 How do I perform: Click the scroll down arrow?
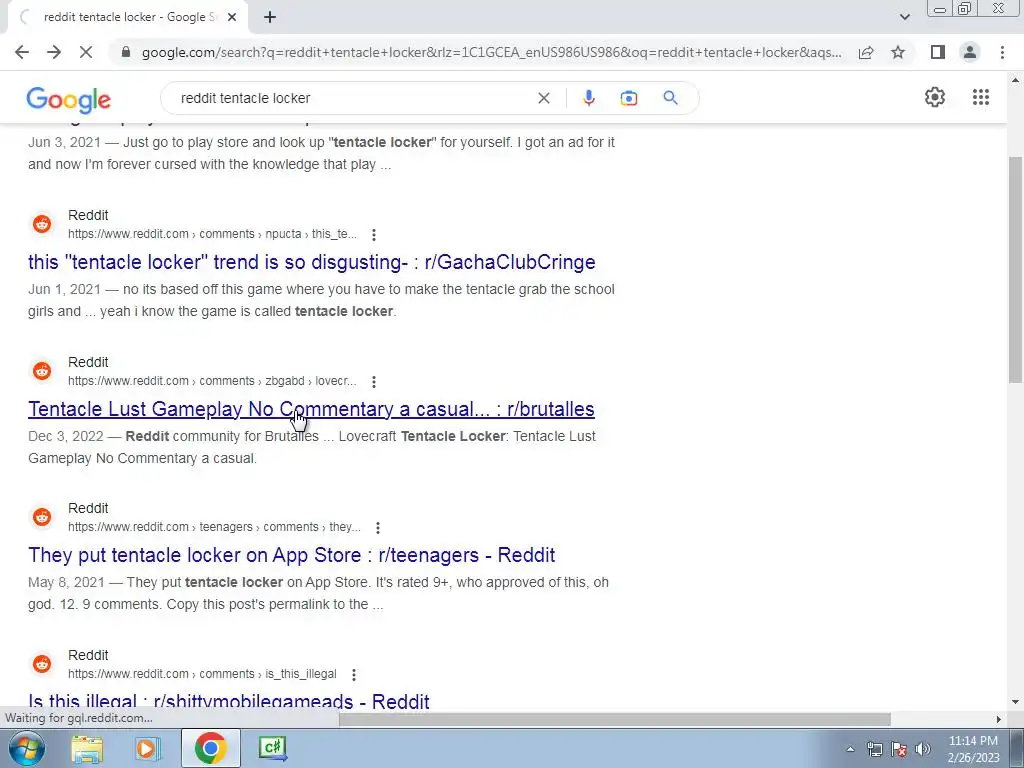click(x=1015, y=702)
